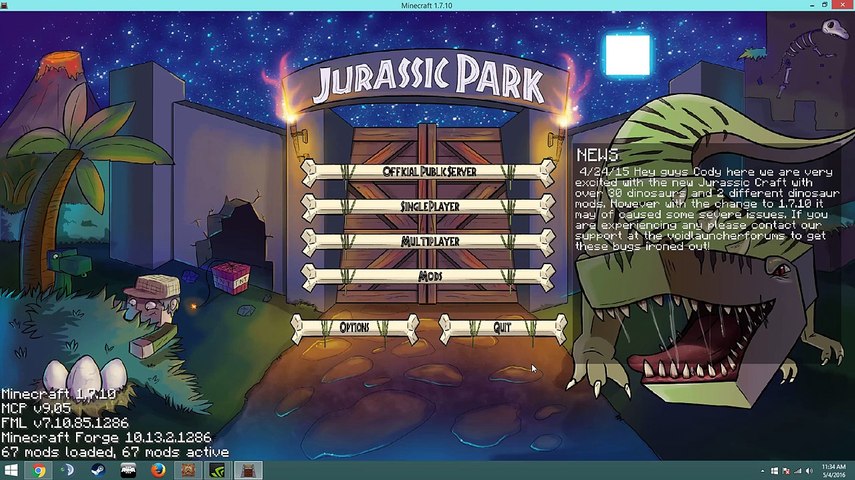The image size is (855, 480).
Task: Open the NVIDIA taskbar icon
Action: pos(218,470)
